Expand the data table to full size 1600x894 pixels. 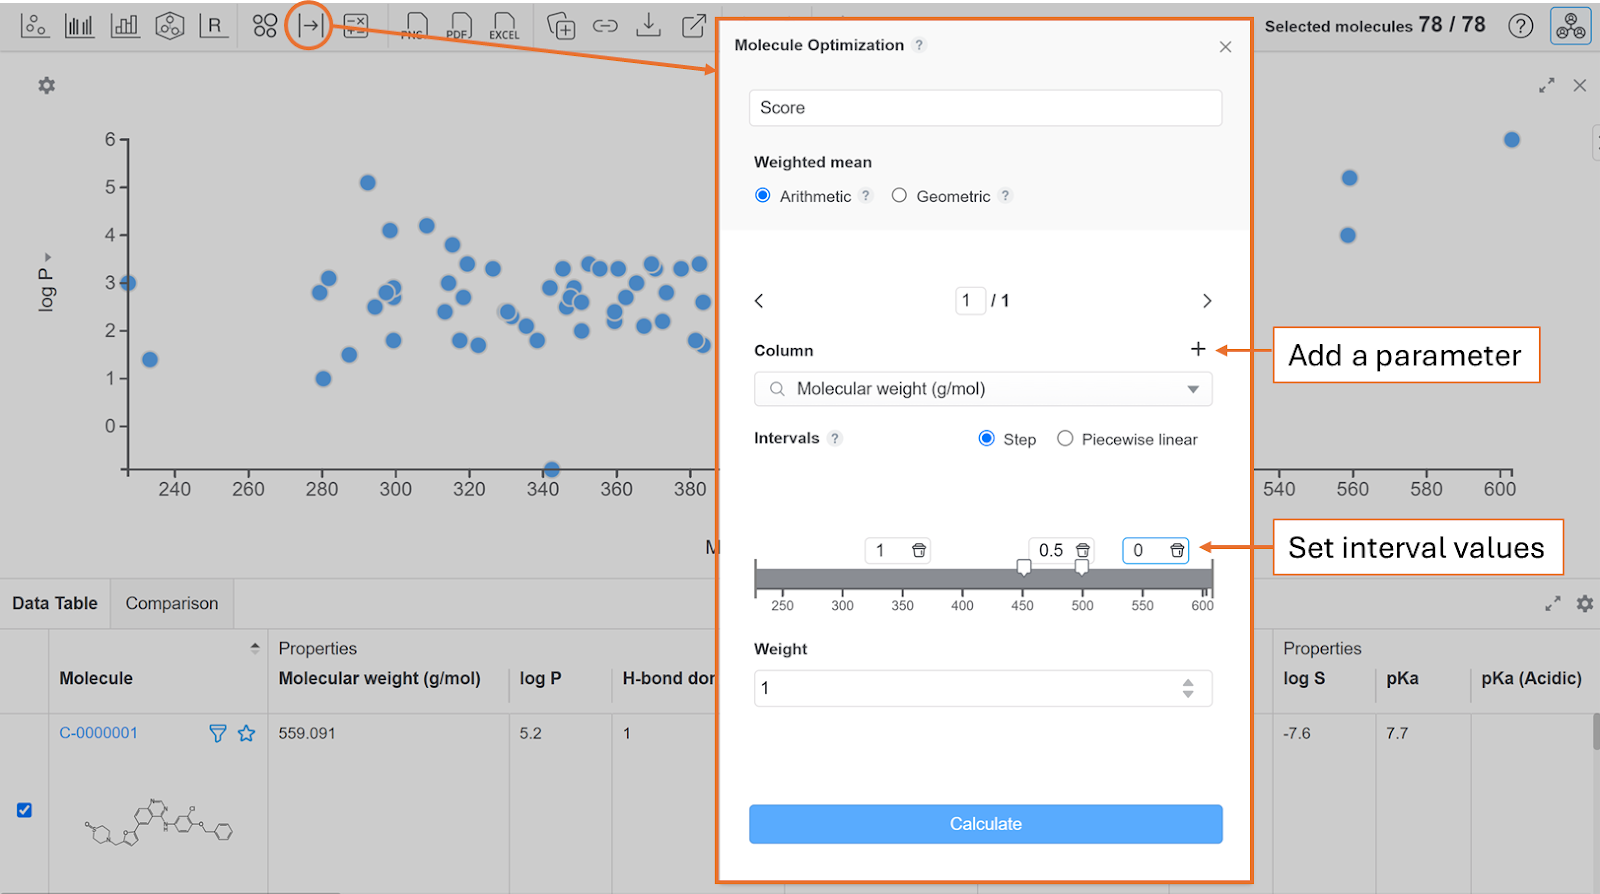click(1553, 604)
